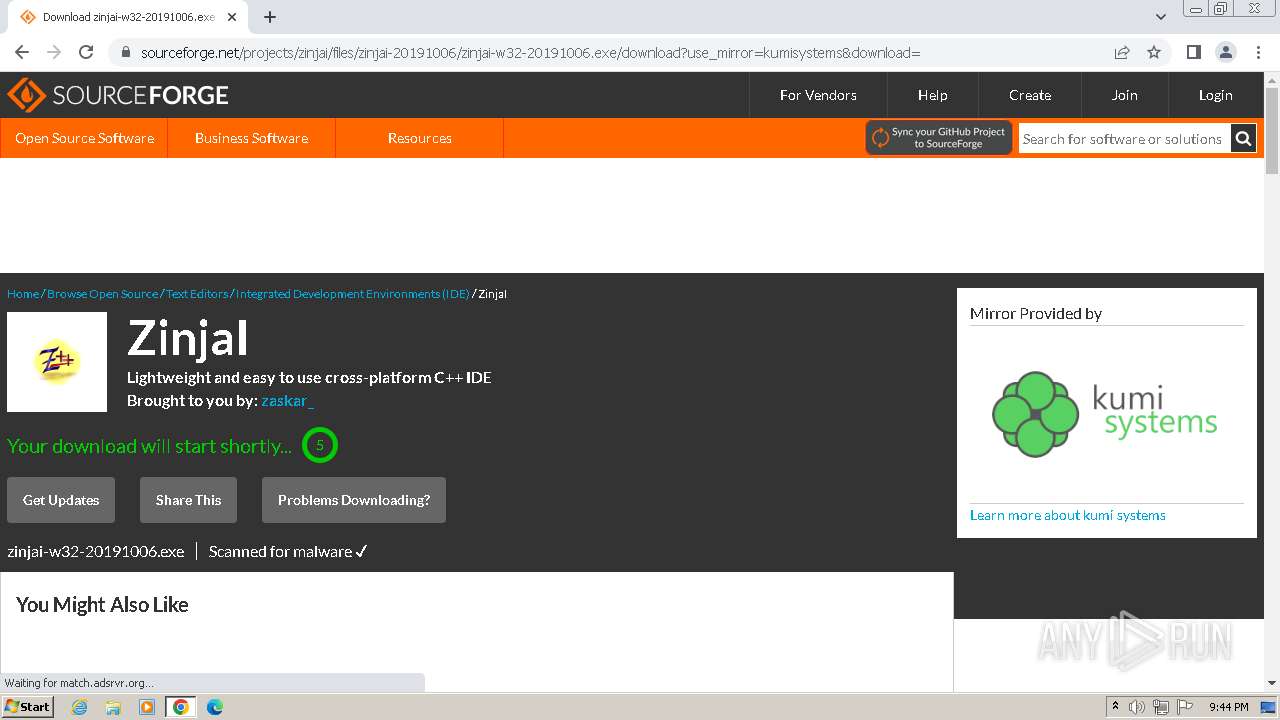Close the Download zinjai tab
The image size is (1280, 720).
232,17
